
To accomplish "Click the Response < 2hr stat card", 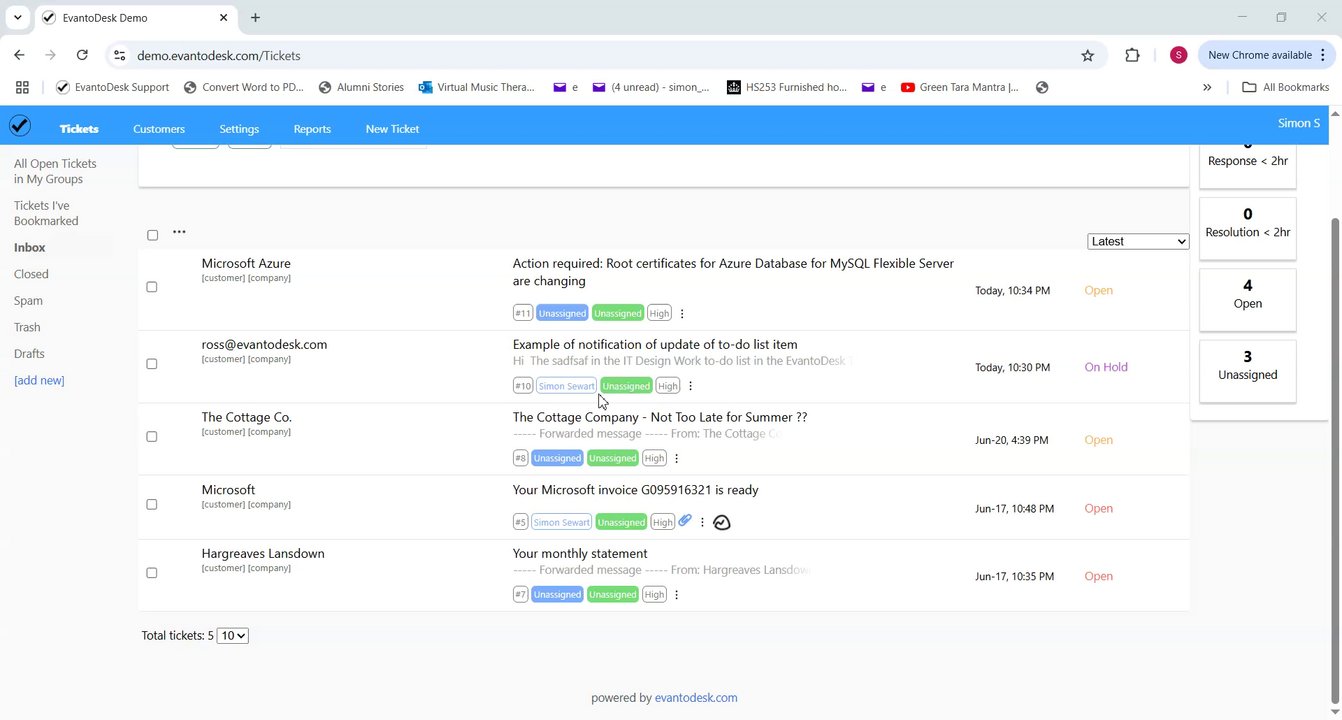I will coord(1247,165).
